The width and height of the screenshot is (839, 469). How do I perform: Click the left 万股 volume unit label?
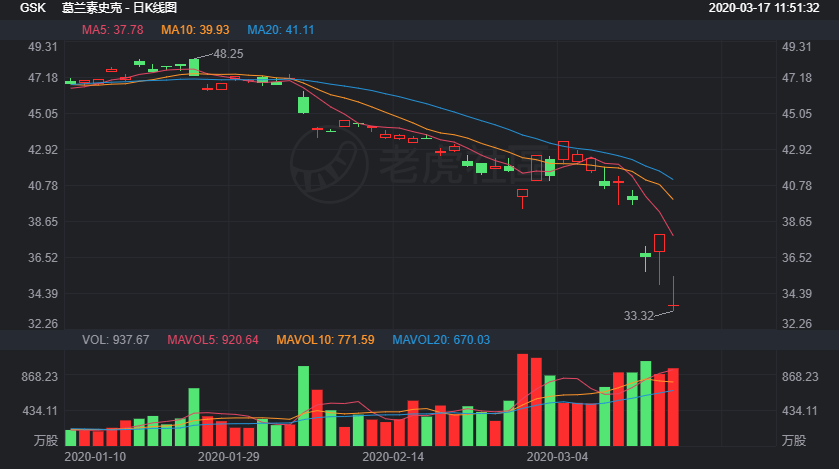[45, 441]
